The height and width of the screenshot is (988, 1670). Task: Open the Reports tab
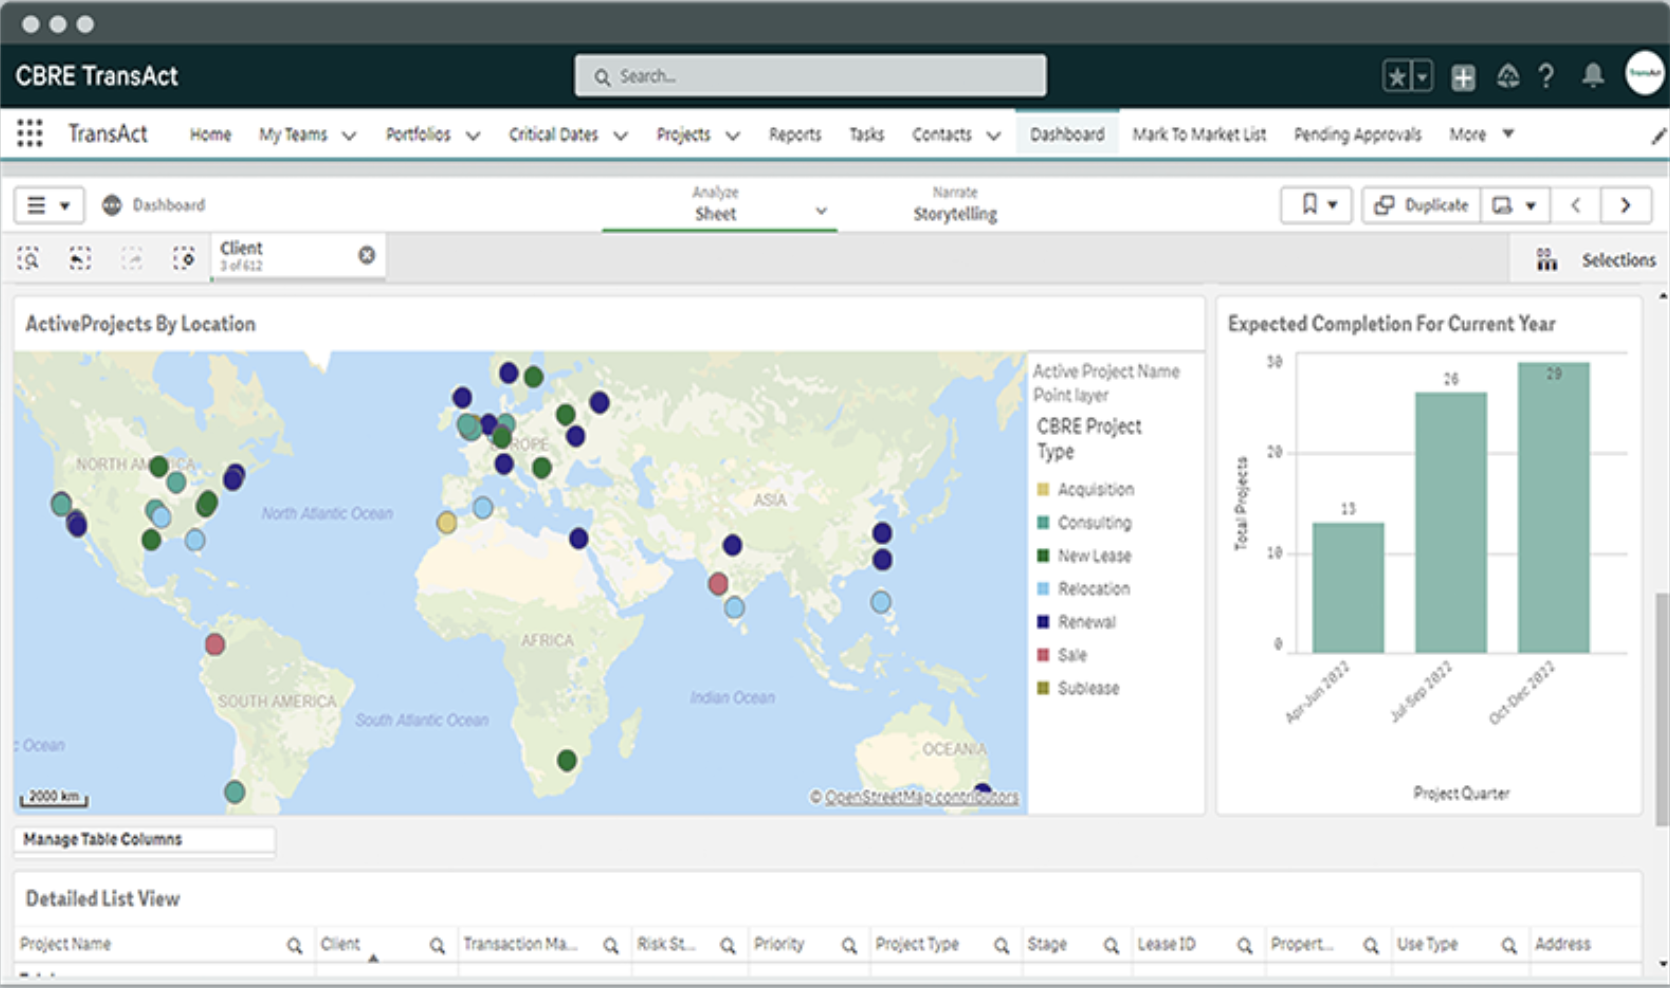coord(795,134)
